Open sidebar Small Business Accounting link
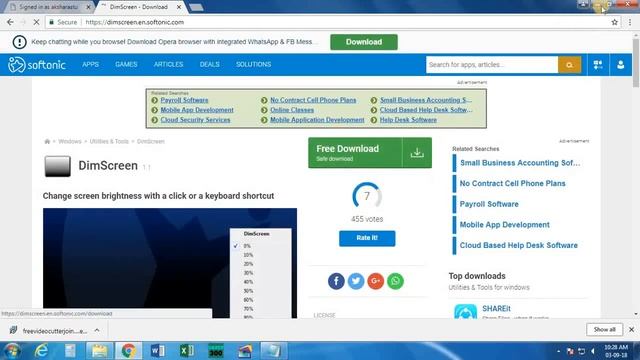The width and height of the screenshot is (640, 360). pyautogui.click(x=520, y=163)
